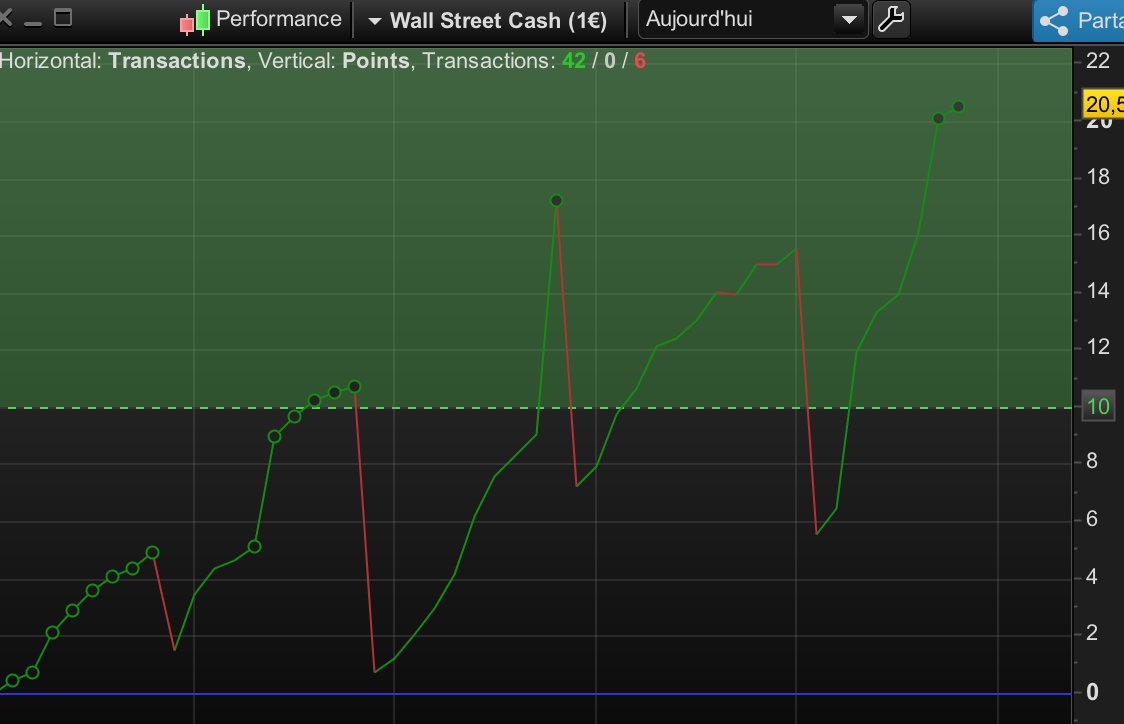Maximize the performance window
The height and width of the screenshot is (724, 1124).
[x=63, y=17]
